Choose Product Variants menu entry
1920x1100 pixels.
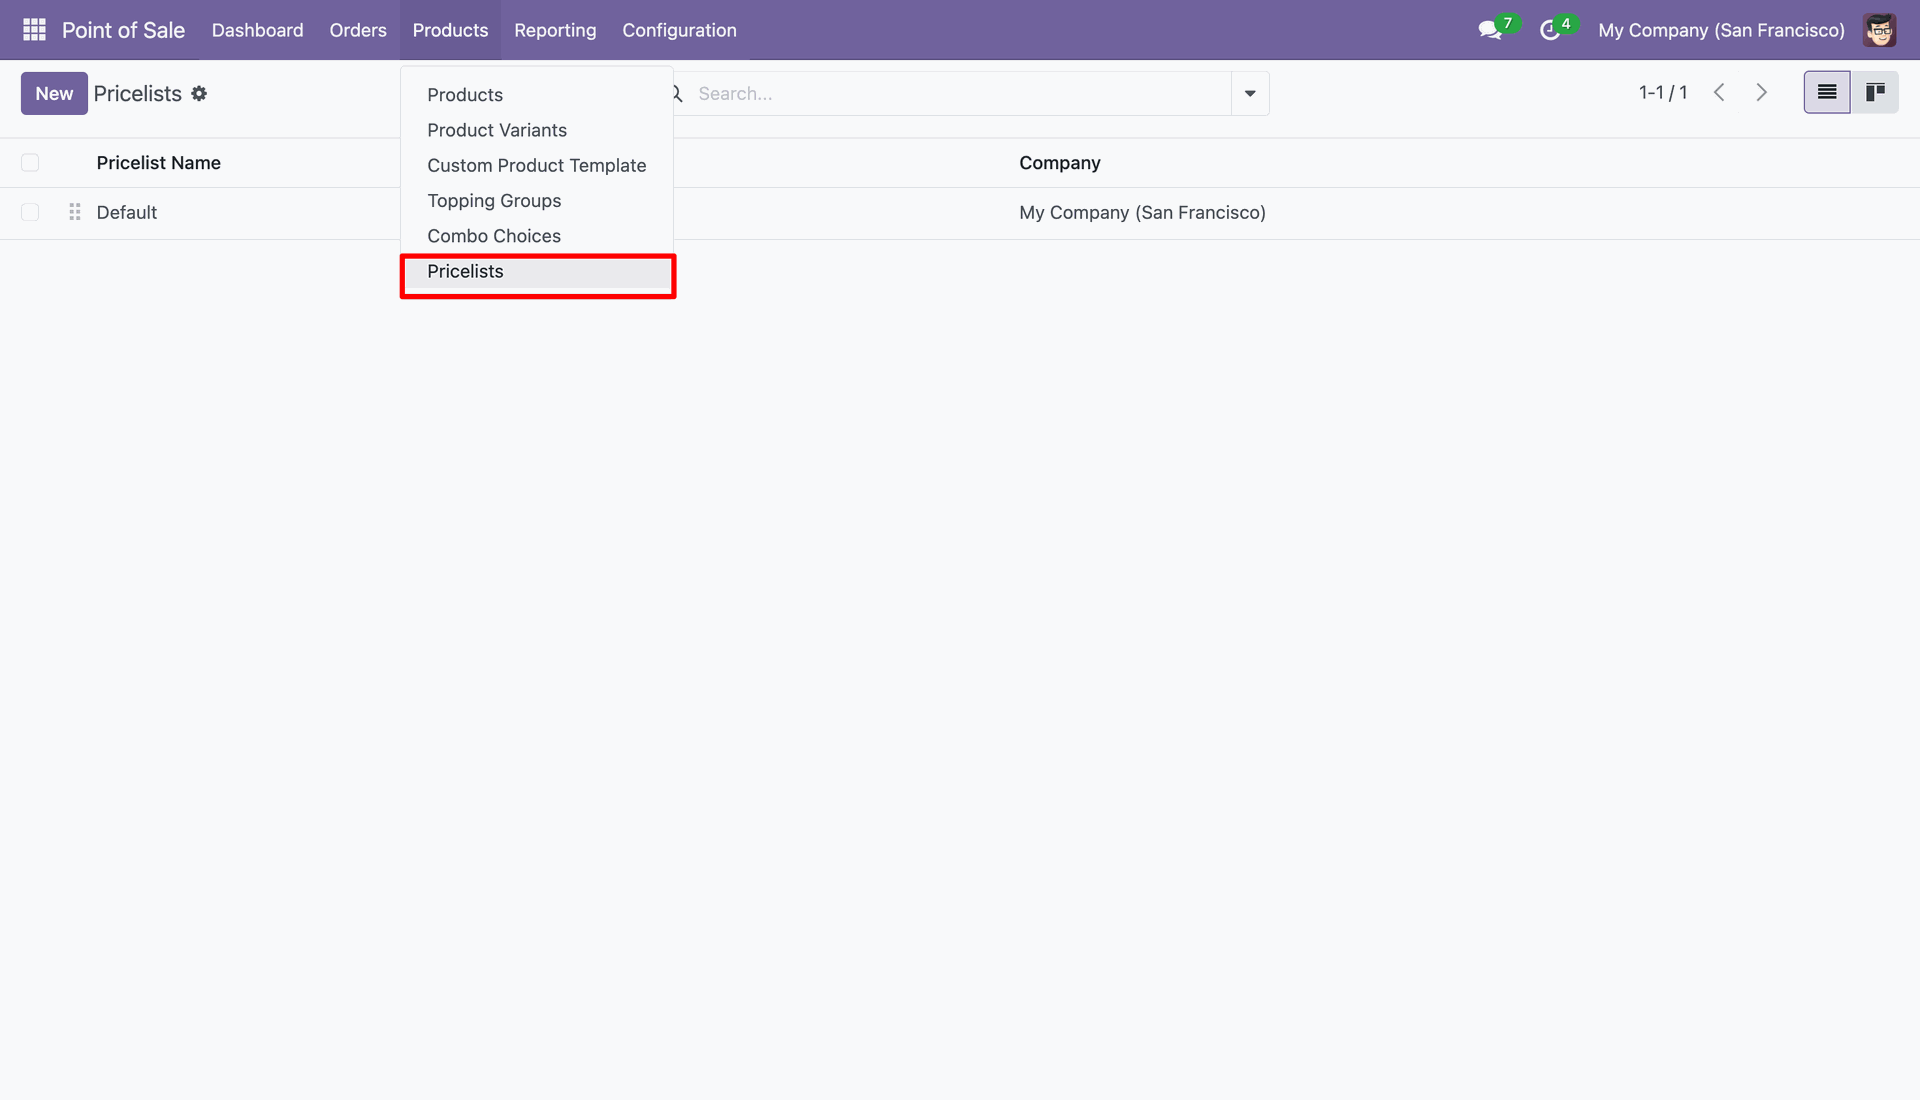497,130
